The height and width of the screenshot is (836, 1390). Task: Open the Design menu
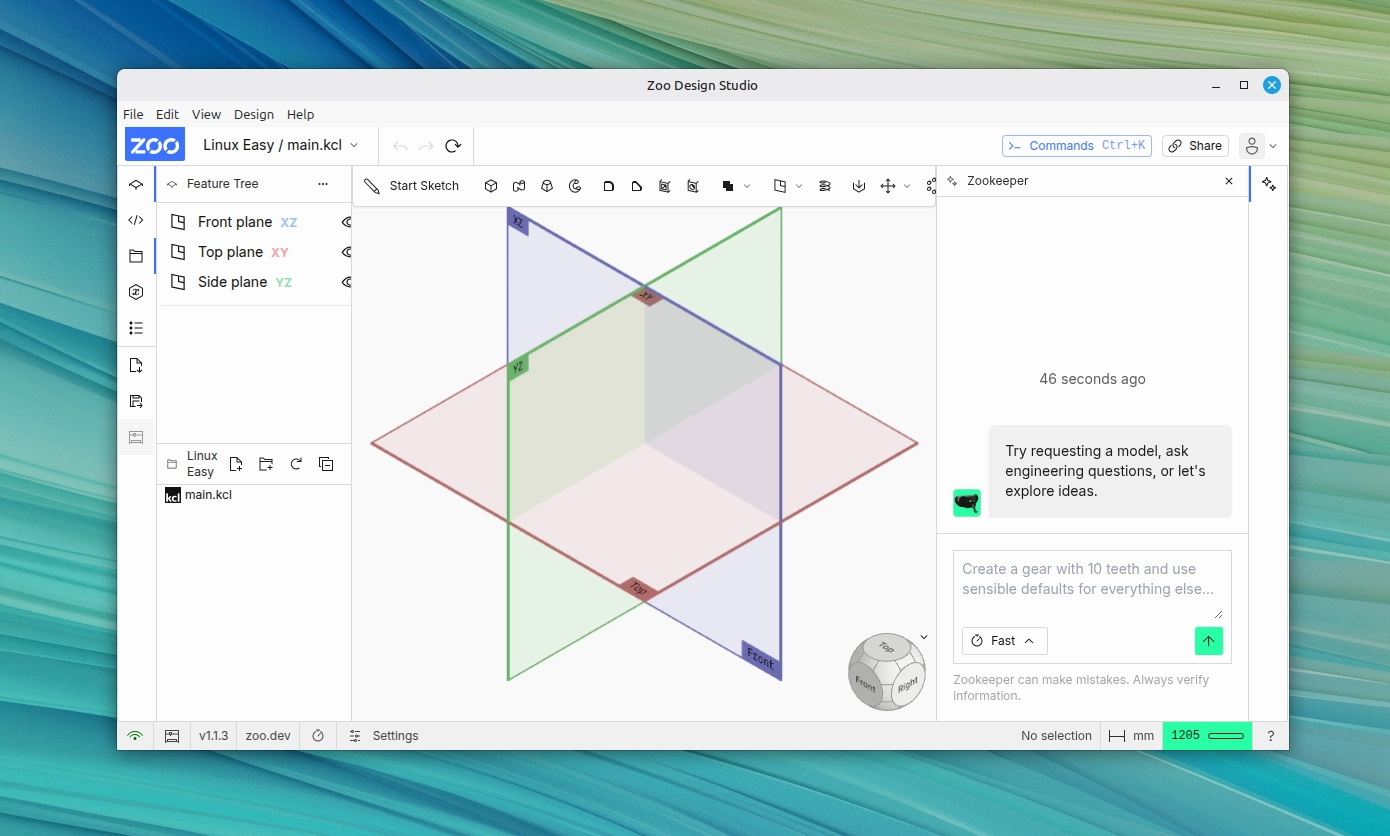tap(253, 114)
